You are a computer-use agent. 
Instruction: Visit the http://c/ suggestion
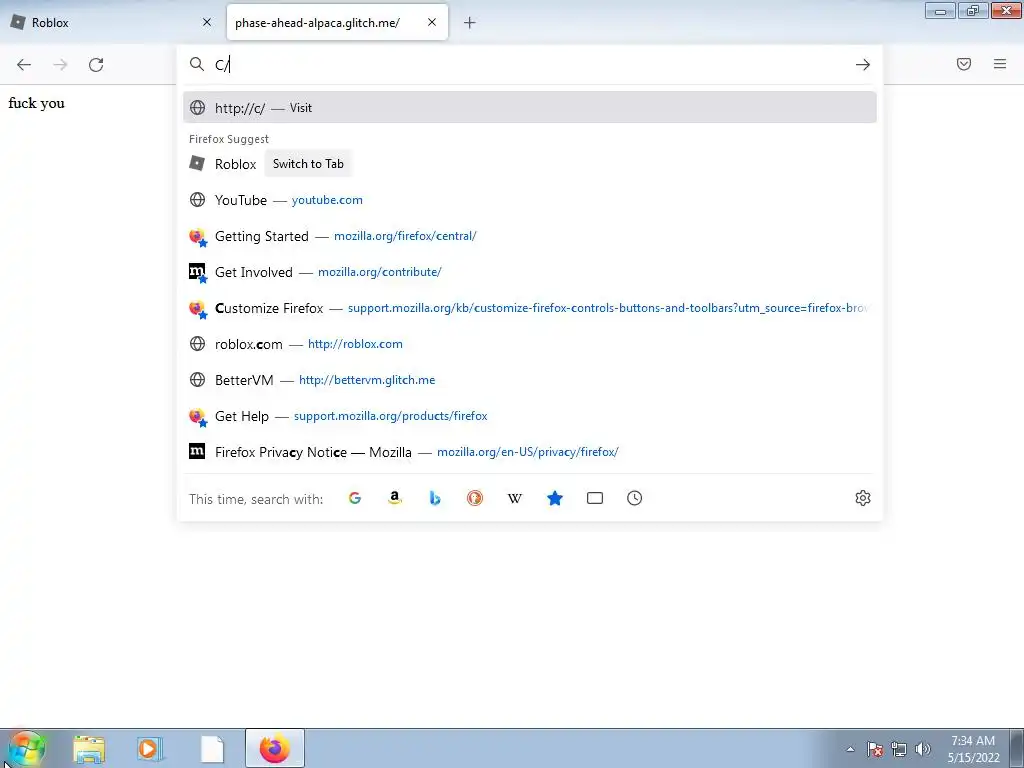coord(530,108)
